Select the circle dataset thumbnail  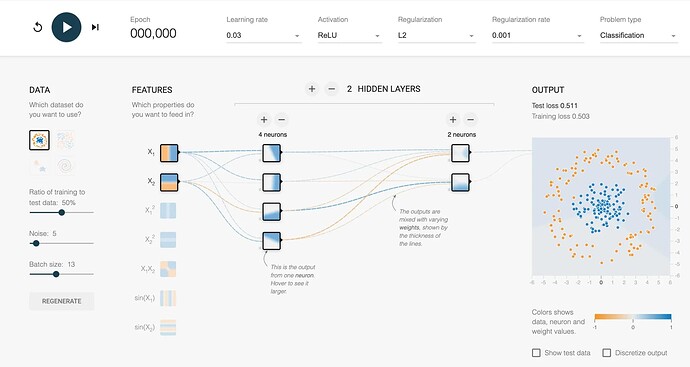pyautogui.click(x=39, y=140)
